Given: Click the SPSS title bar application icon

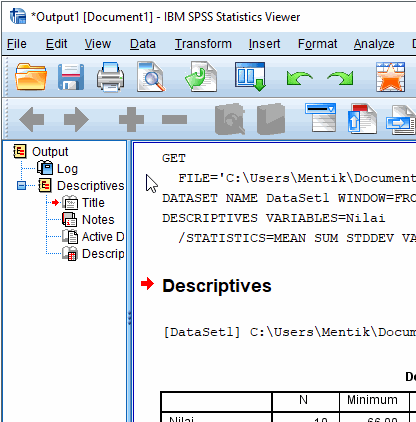Looking at the screenshot, I should pos(18,16).
